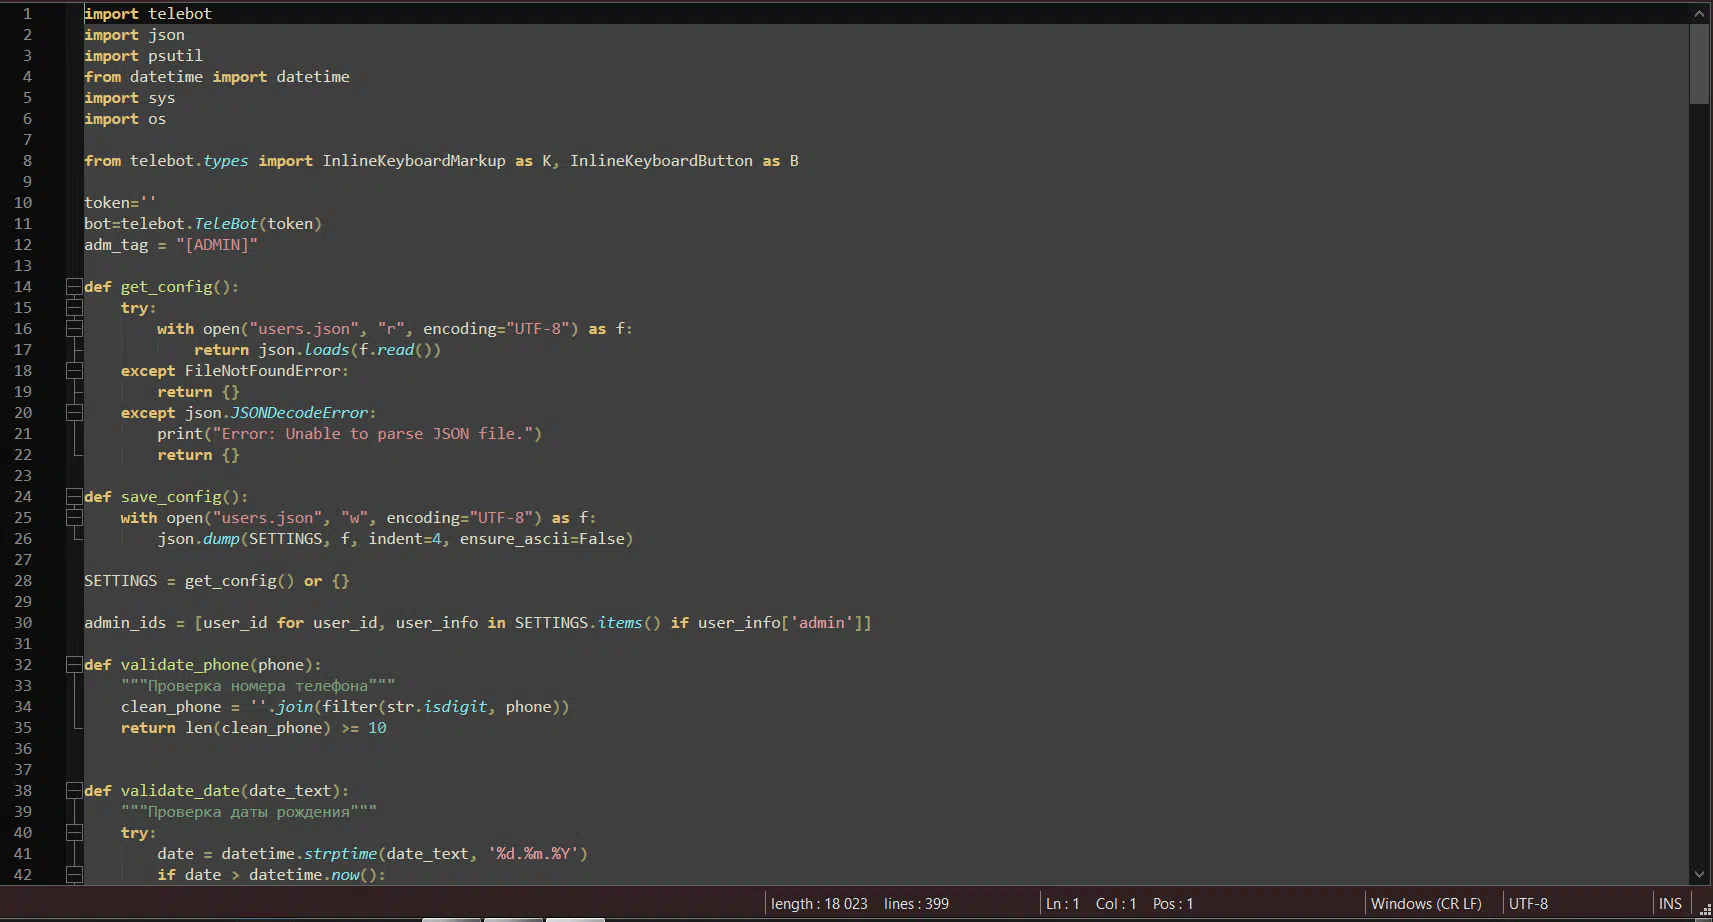Click the '%d.%m.%Y' format string
This screenshot has height=922, width=1713.
(533, 854)
